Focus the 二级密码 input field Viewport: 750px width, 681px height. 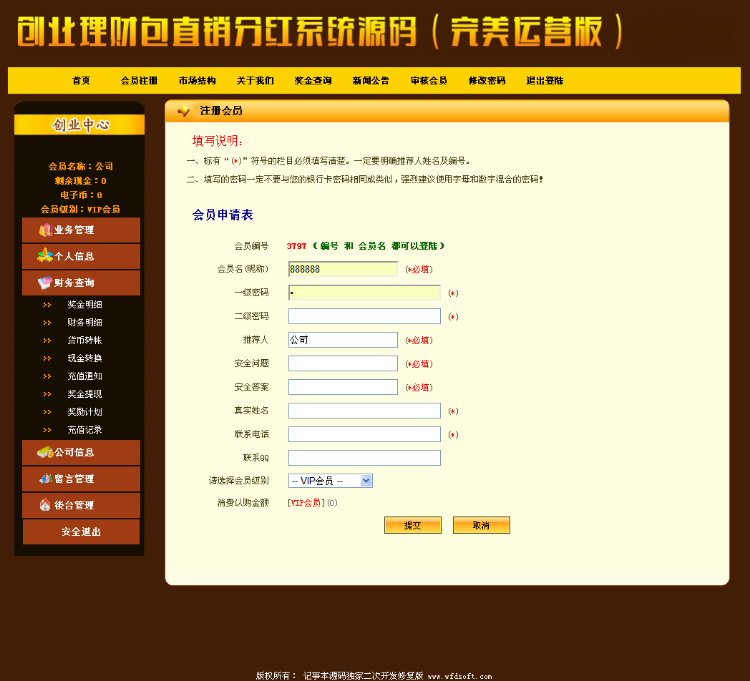click(x=364, y=316)
